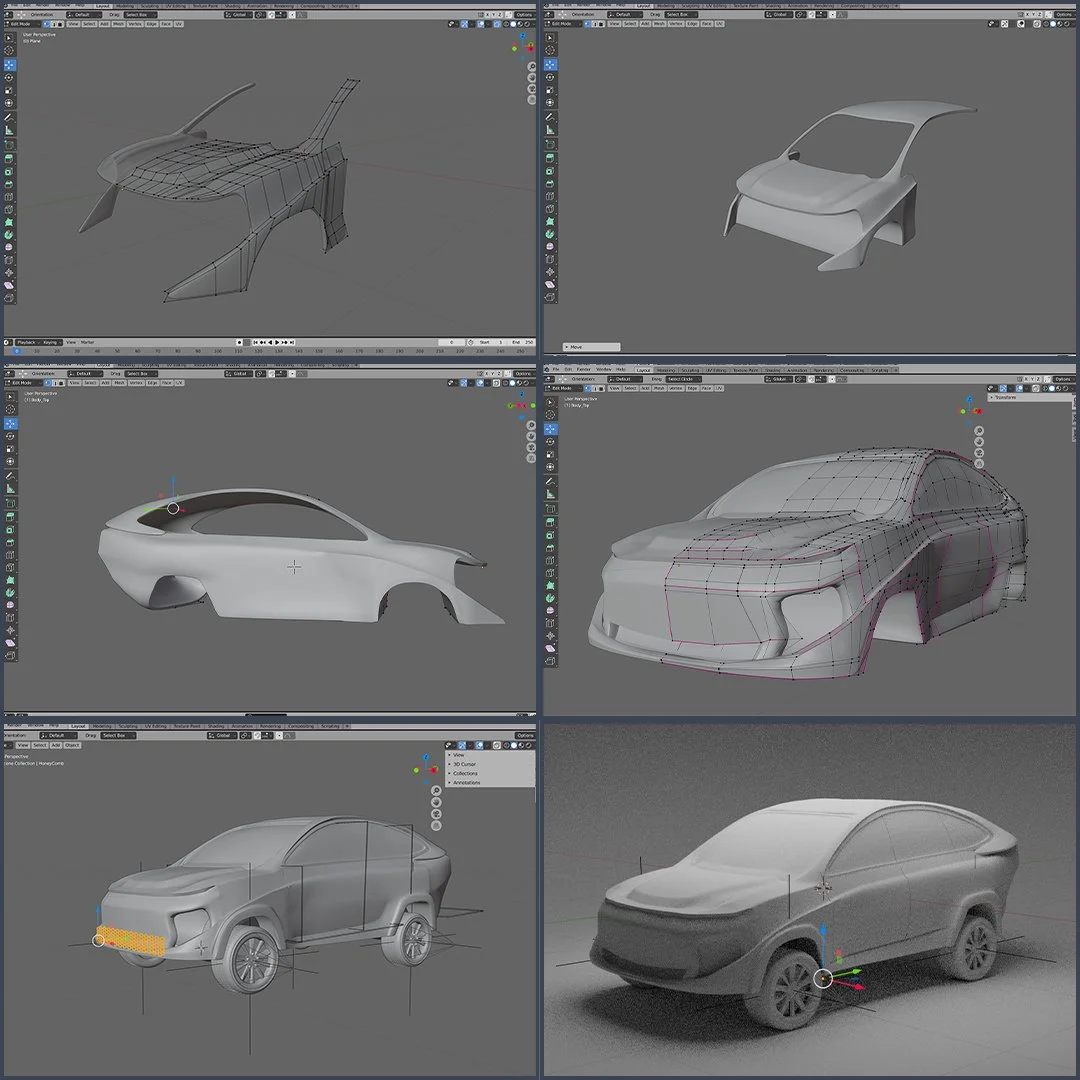Select the Transform tool in full wireframe car panel
The width and height of the screenshot is (1080, 1080).
tap(550, 468)
